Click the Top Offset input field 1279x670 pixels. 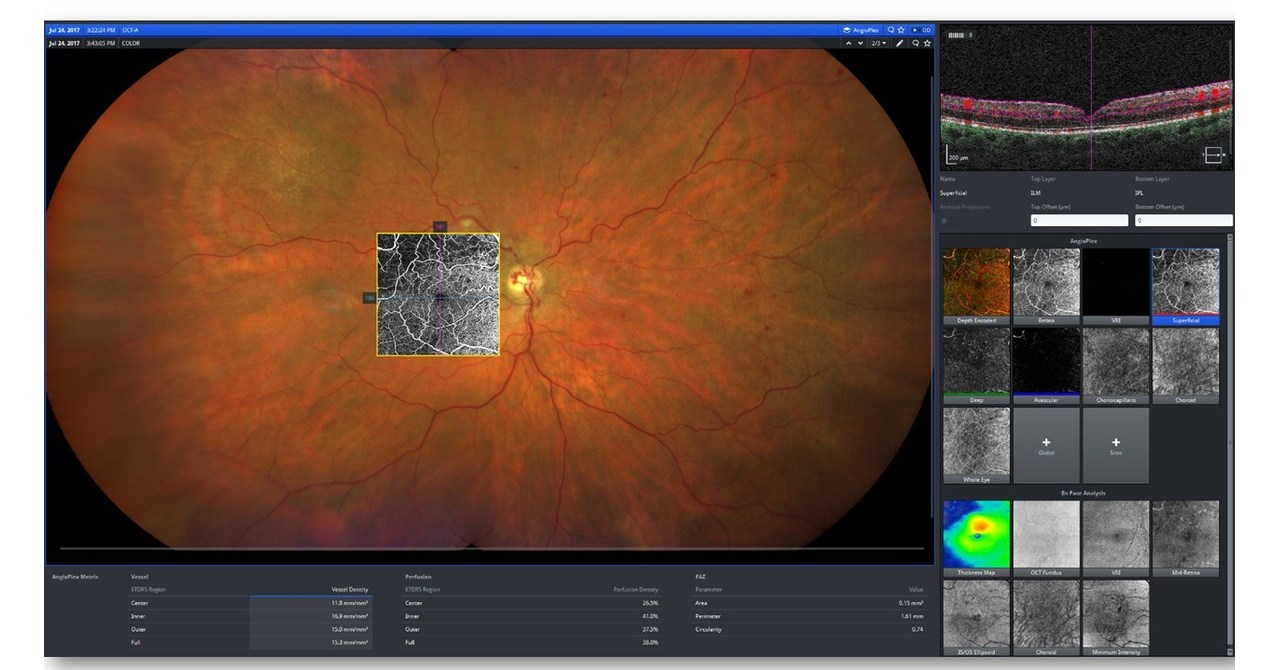point(1079,219)
